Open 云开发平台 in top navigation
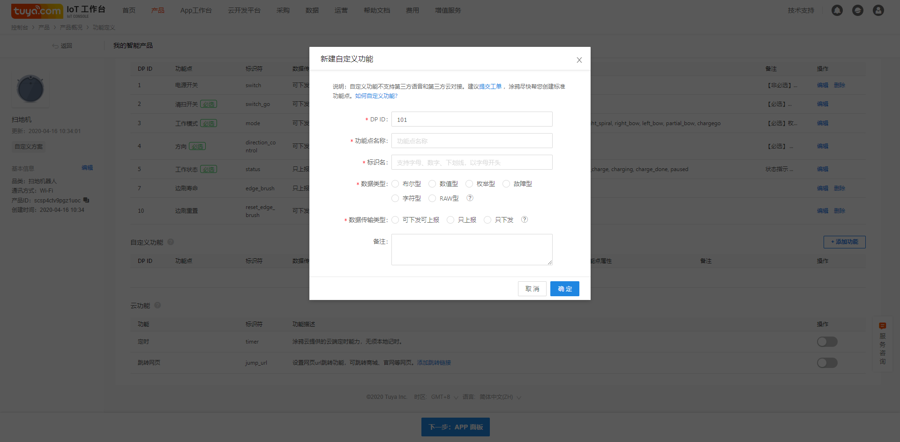This screenshot has height=442, width=900. click(244, 10)
